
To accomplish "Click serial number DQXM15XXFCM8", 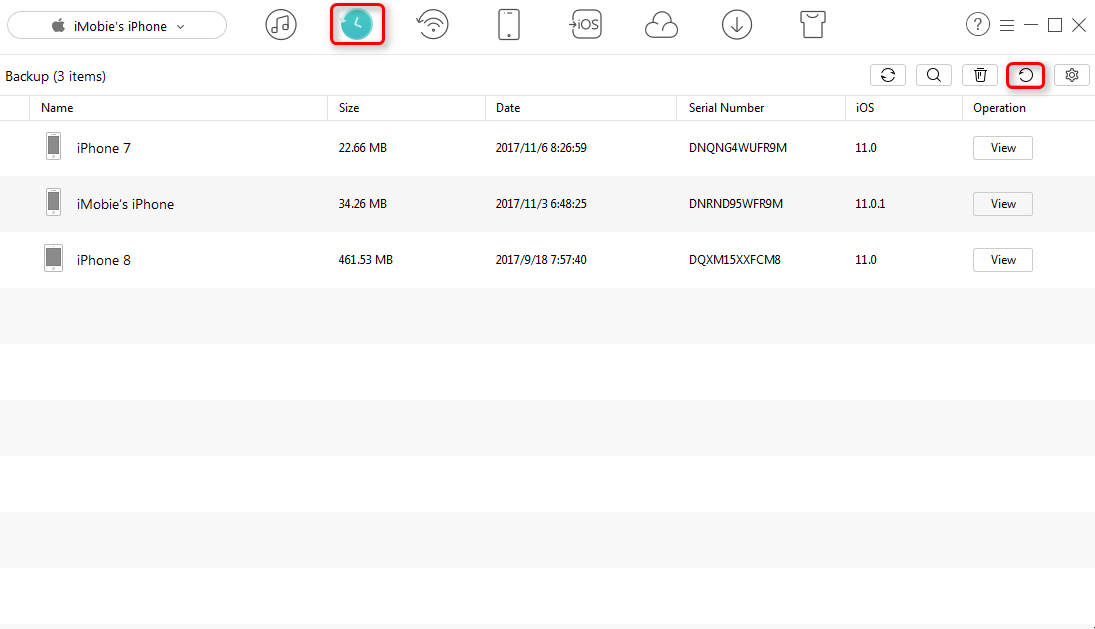I will 735,260.
